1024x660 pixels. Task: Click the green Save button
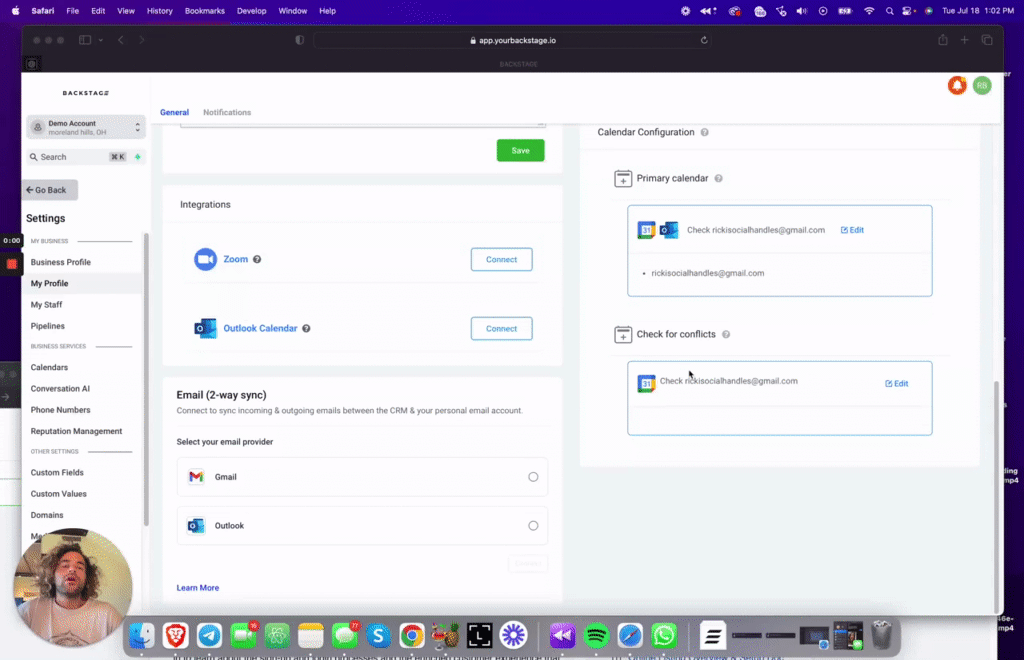coord(520,151)
